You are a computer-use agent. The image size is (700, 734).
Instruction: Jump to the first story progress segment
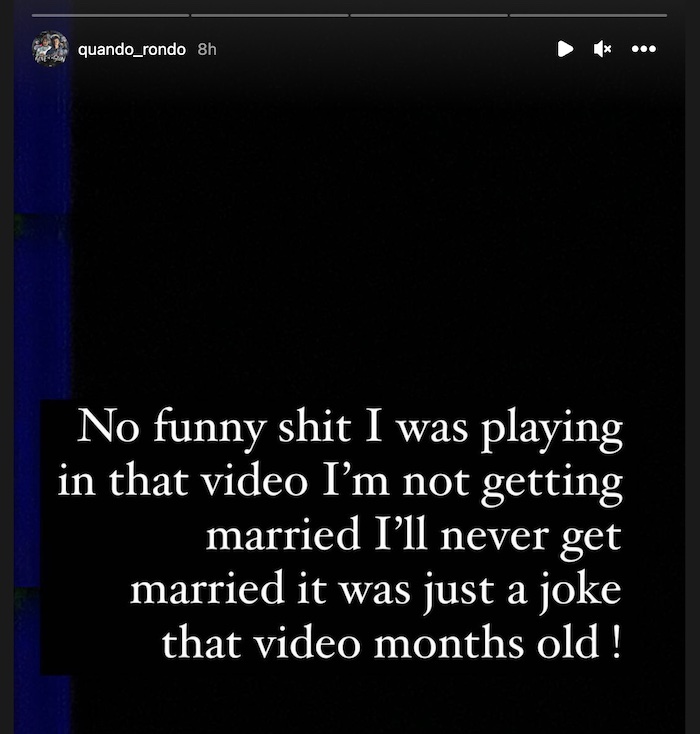[111, 15]
